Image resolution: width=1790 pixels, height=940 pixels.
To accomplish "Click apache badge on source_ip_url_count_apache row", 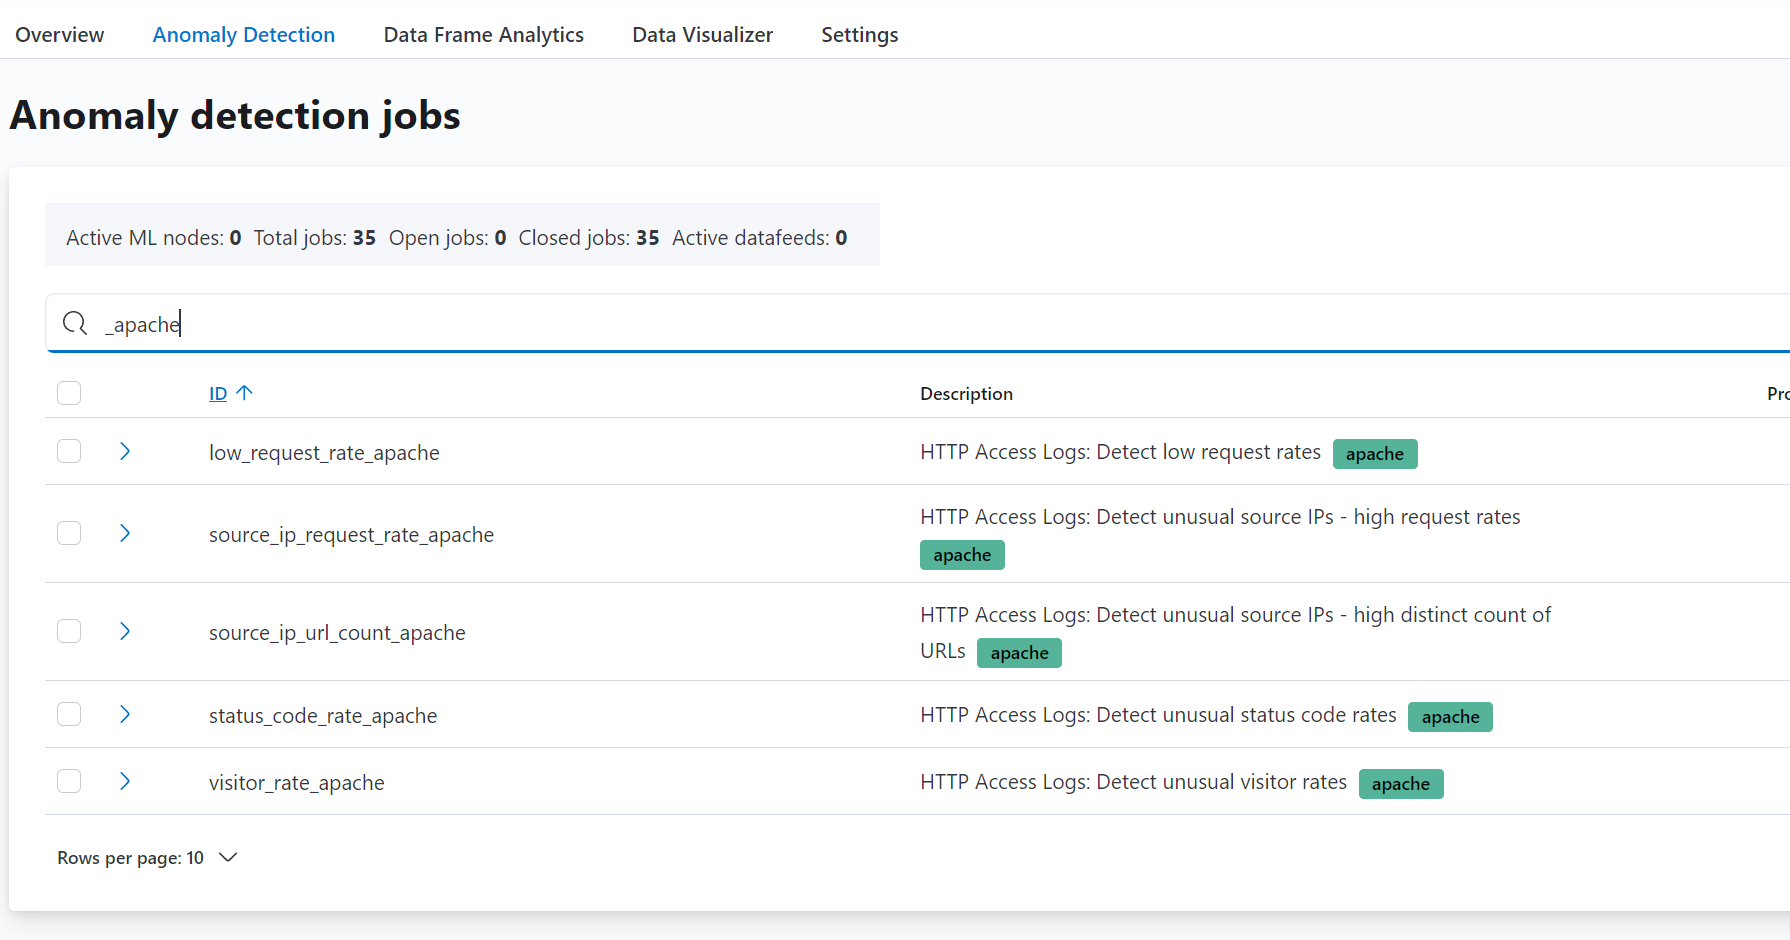I will tap(1019, 653).
